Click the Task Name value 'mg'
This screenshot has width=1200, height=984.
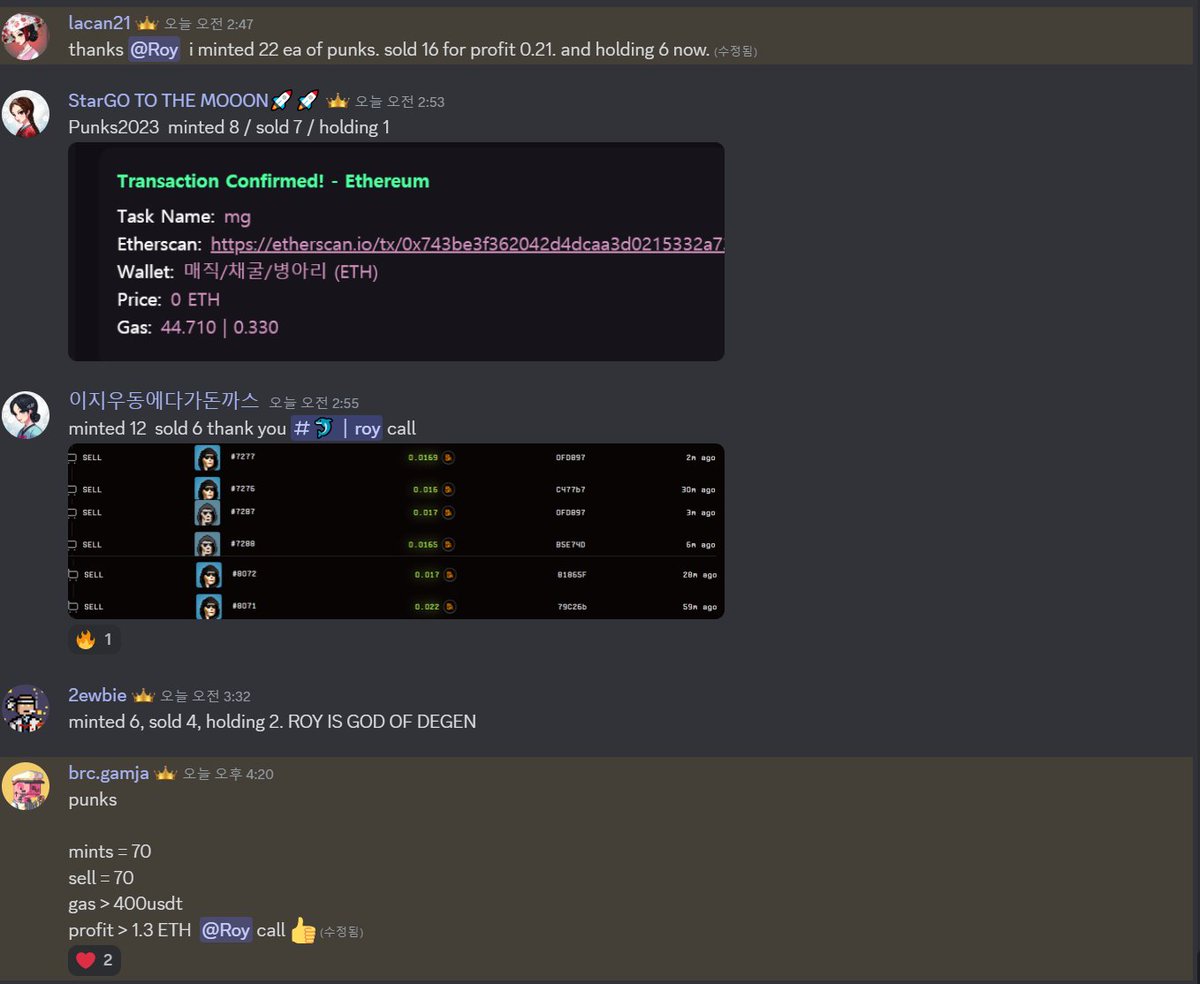point(237,216)
